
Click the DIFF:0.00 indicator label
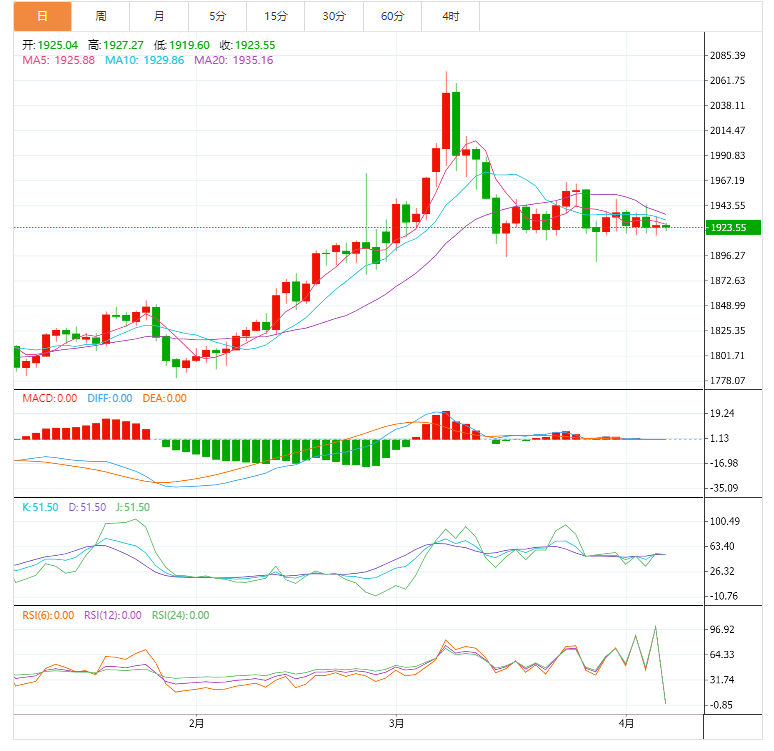(110, 398)
